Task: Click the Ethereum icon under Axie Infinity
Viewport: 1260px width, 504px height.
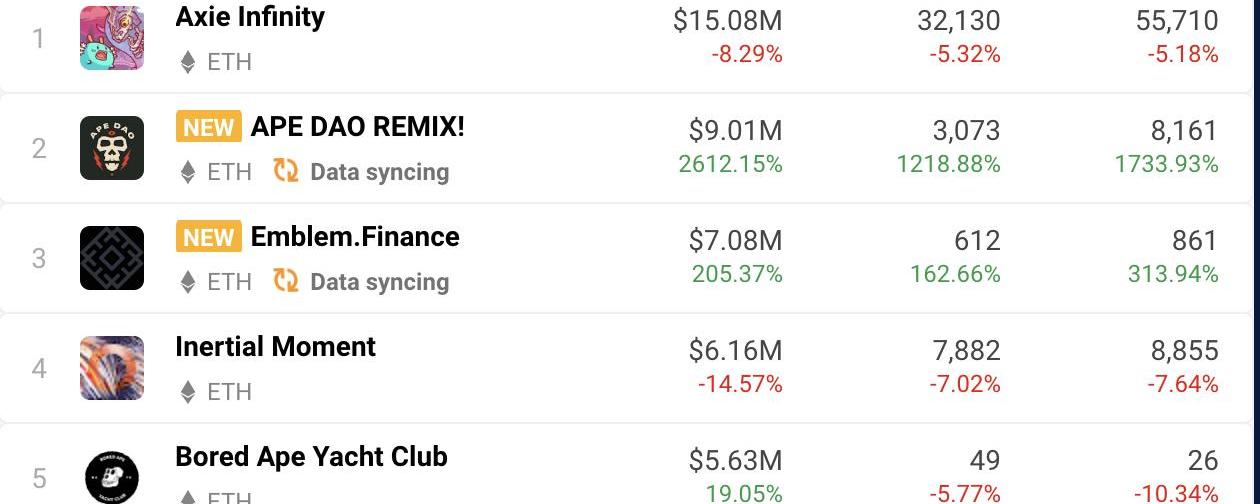Action: 187,62
